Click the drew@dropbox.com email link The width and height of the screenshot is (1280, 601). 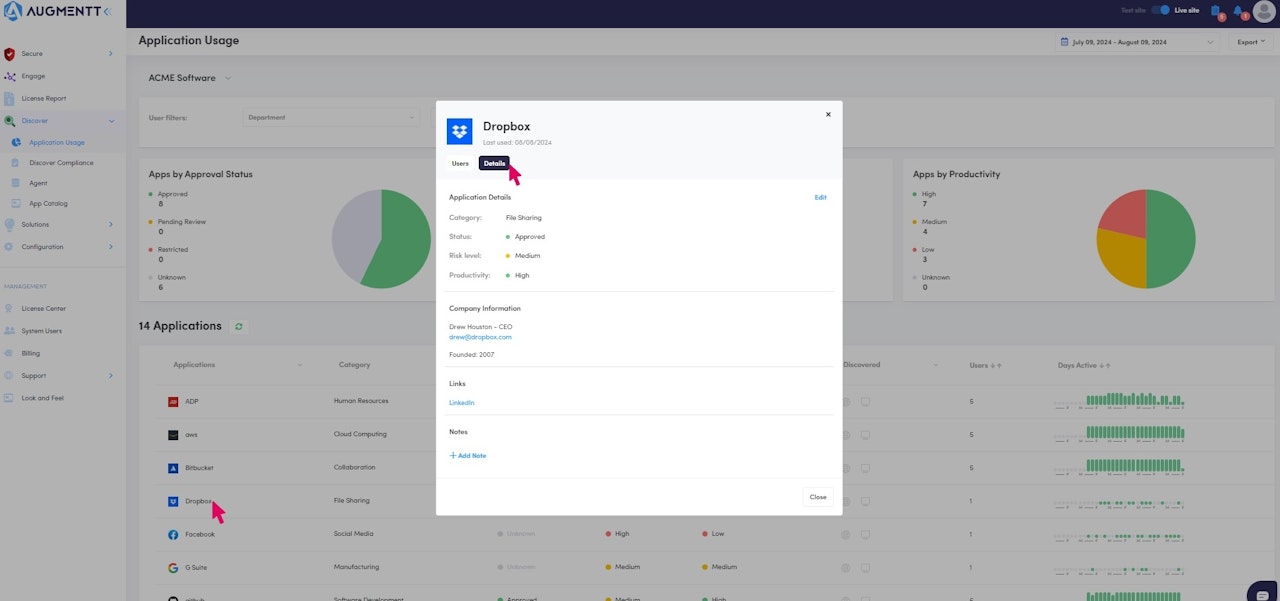coord(480,337)
